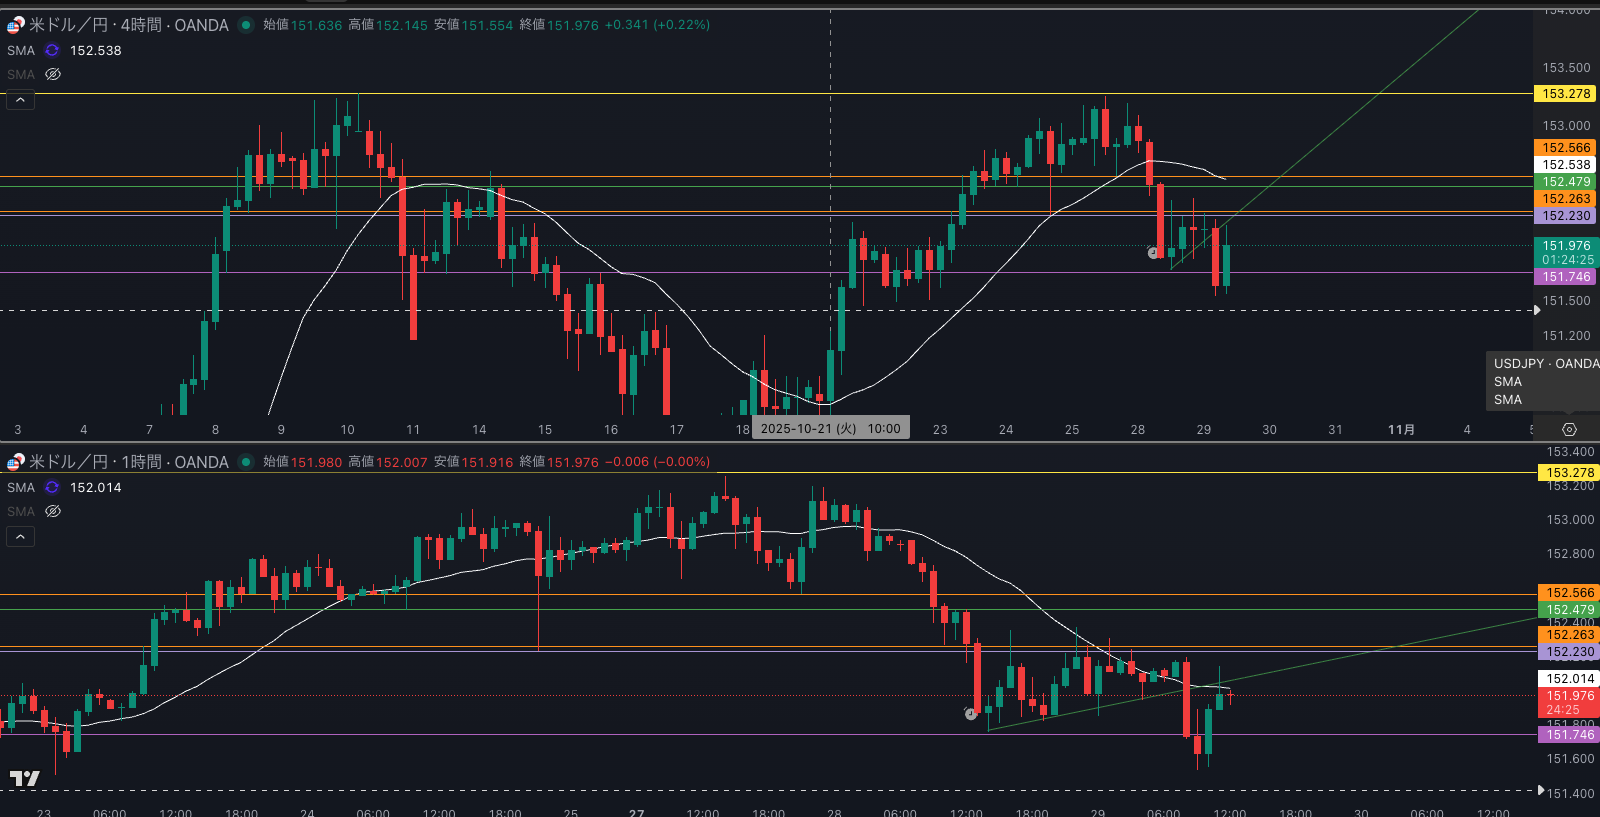Click the green market status dot on 1-hour chart
The height and width of the screenshot is (817, 1600).
tap(246, 462)
